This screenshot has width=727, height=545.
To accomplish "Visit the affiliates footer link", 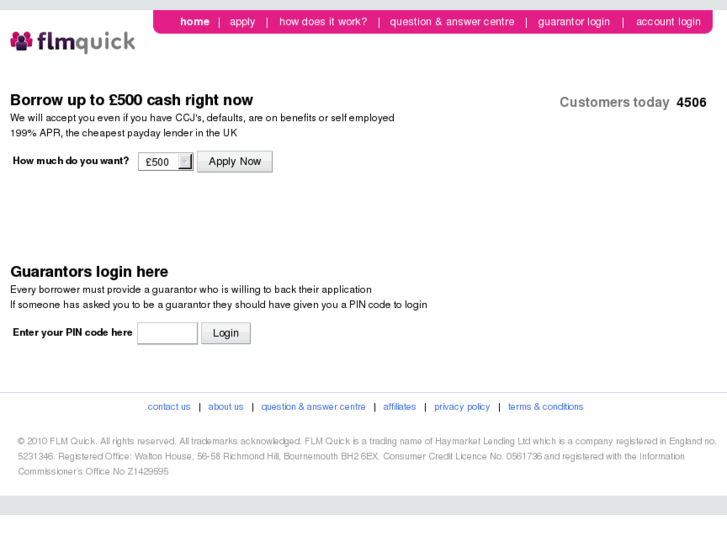I will click(400, 407).
